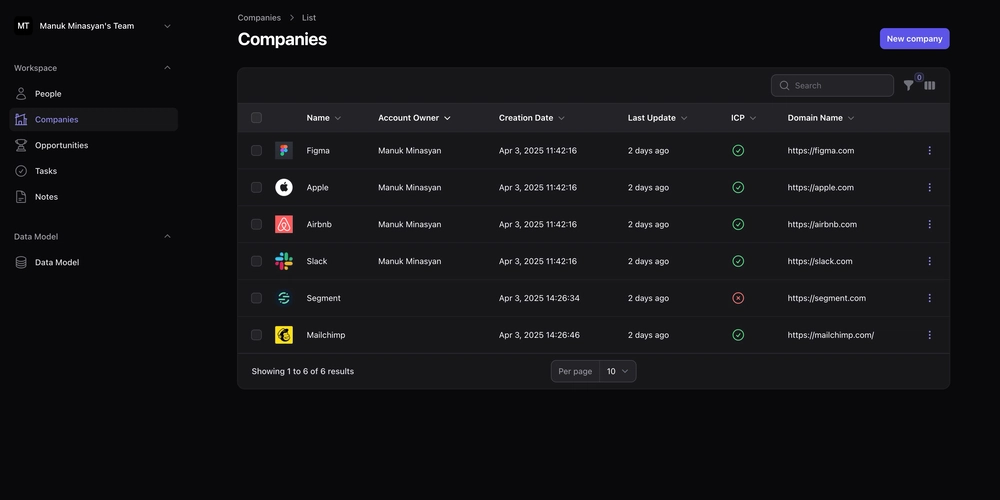The height and width of the screenshot is (500, 1000).
Task: Tick the checkbox for the Figma row
Action: [256, 151]
